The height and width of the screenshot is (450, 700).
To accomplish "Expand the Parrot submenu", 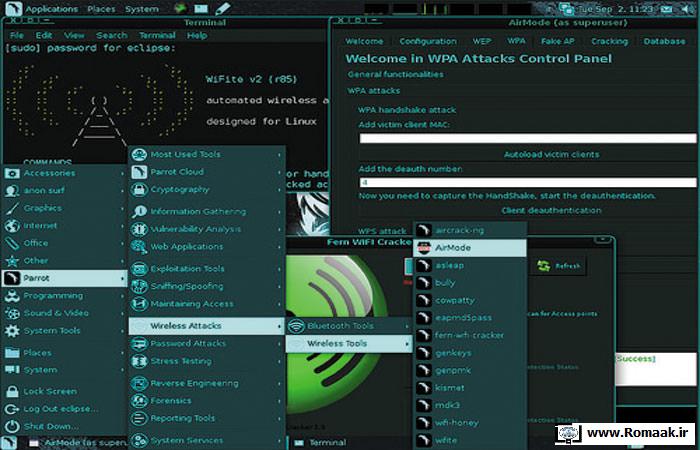I will click(64, 279).
